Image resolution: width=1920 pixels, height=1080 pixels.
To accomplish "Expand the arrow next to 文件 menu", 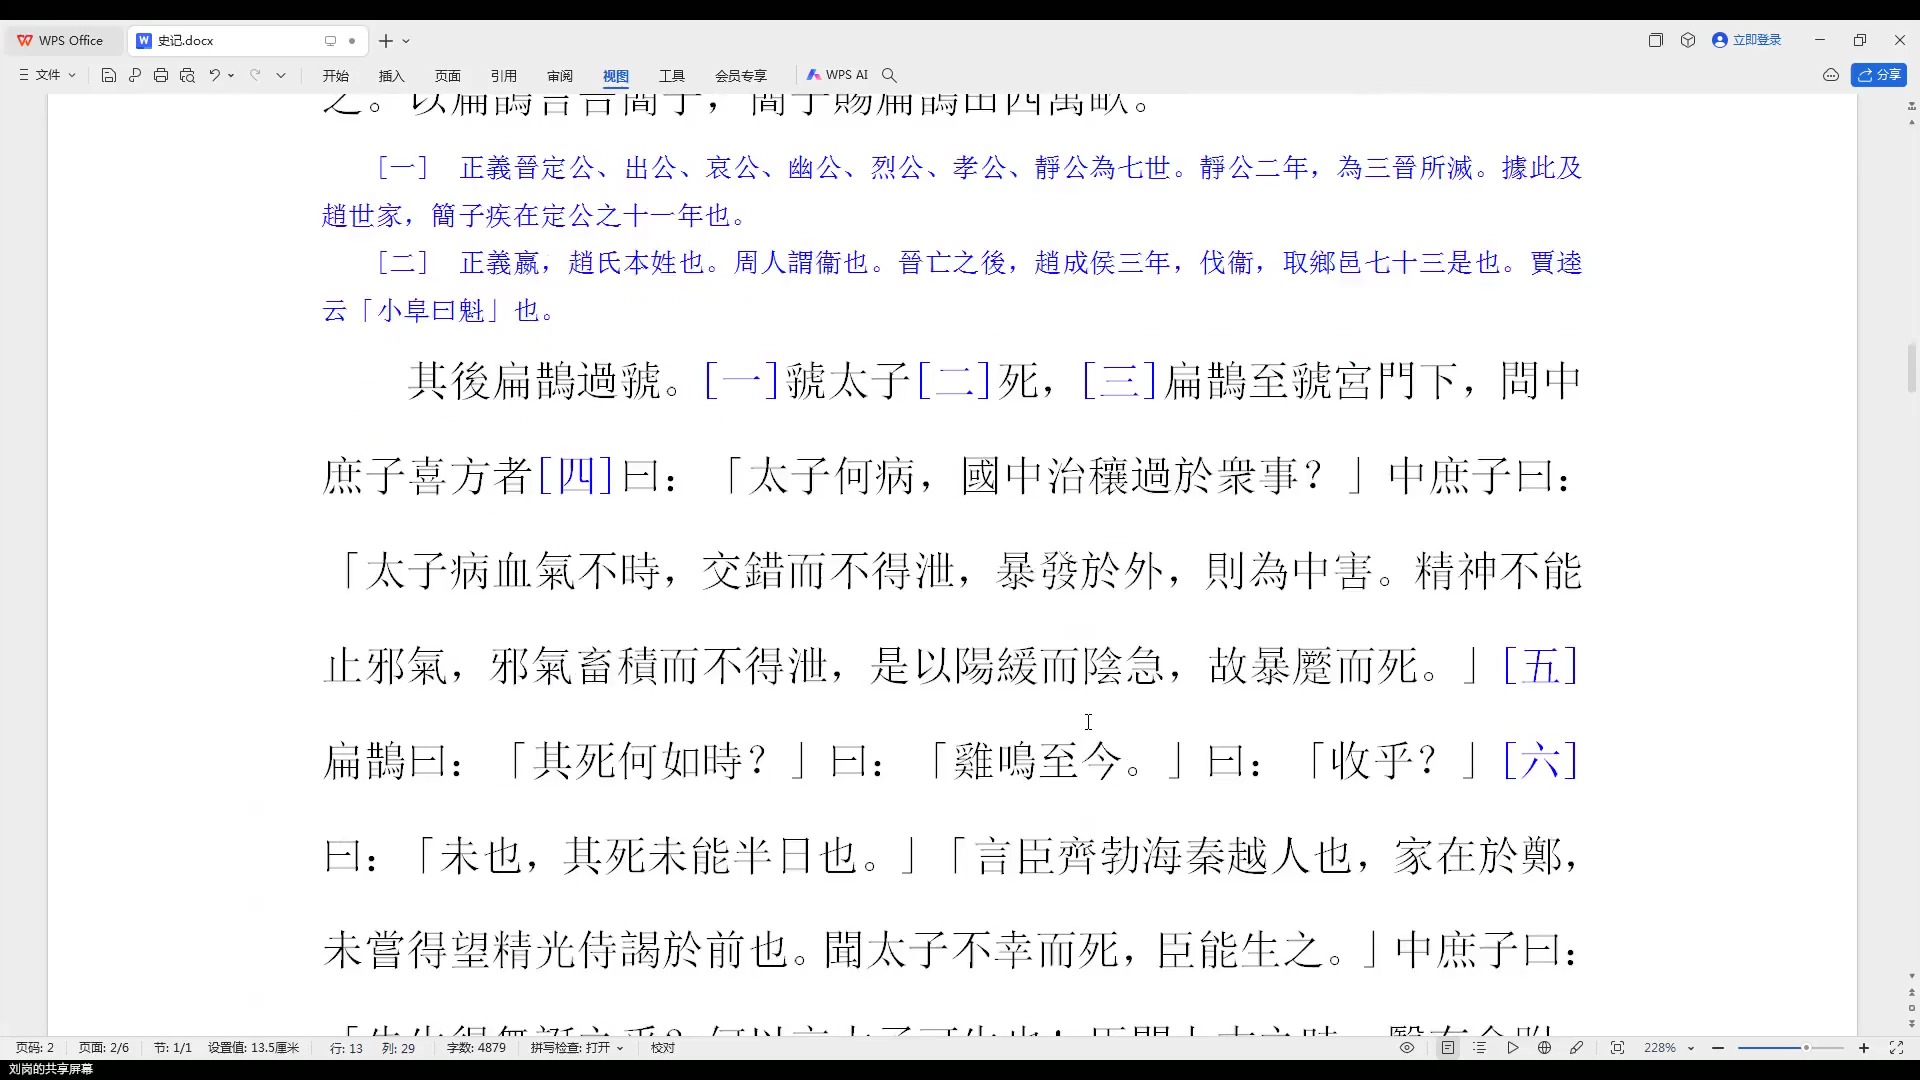I will 72,75.
